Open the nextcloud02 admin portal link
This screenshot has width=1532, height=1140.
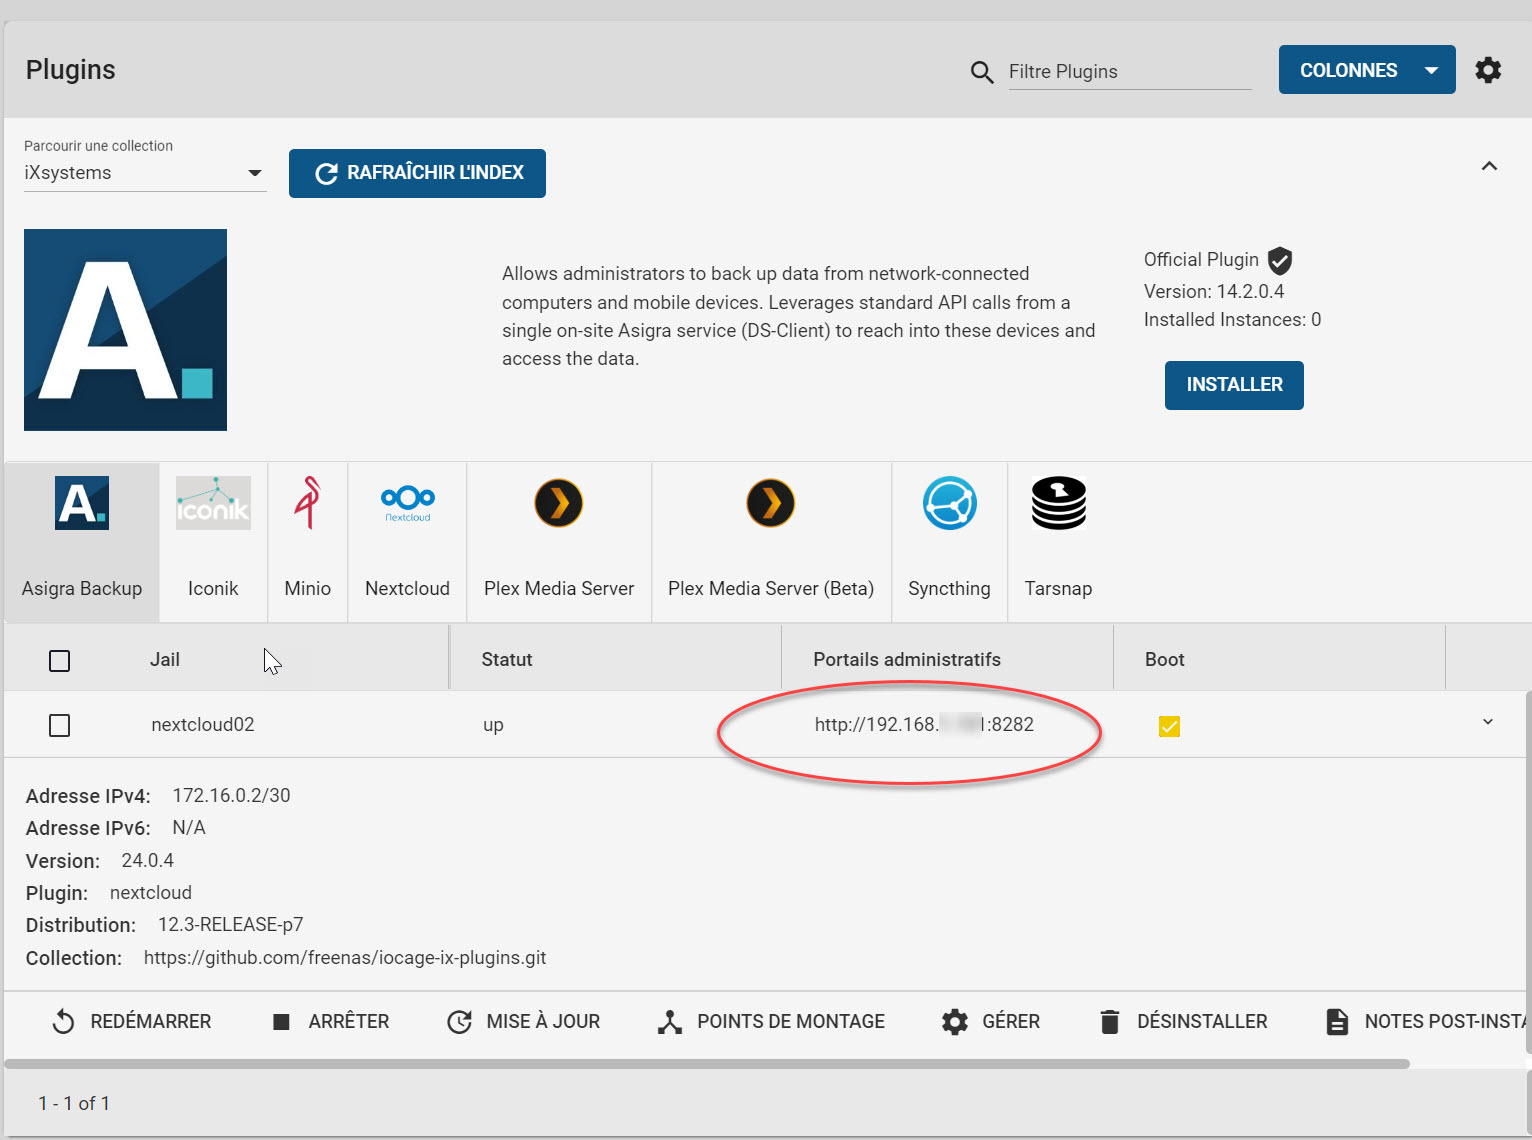point(924,725)
